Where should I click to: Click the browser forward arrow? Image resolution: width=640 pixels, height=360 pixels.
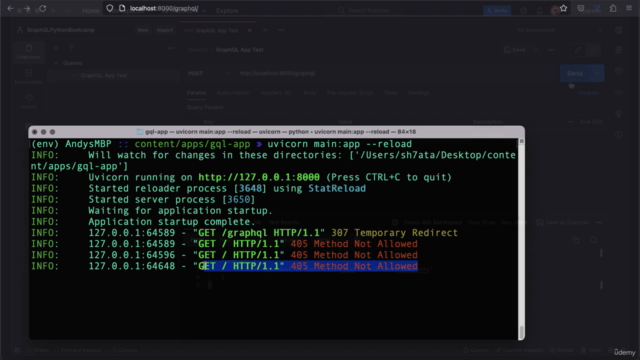coord(27,8)
